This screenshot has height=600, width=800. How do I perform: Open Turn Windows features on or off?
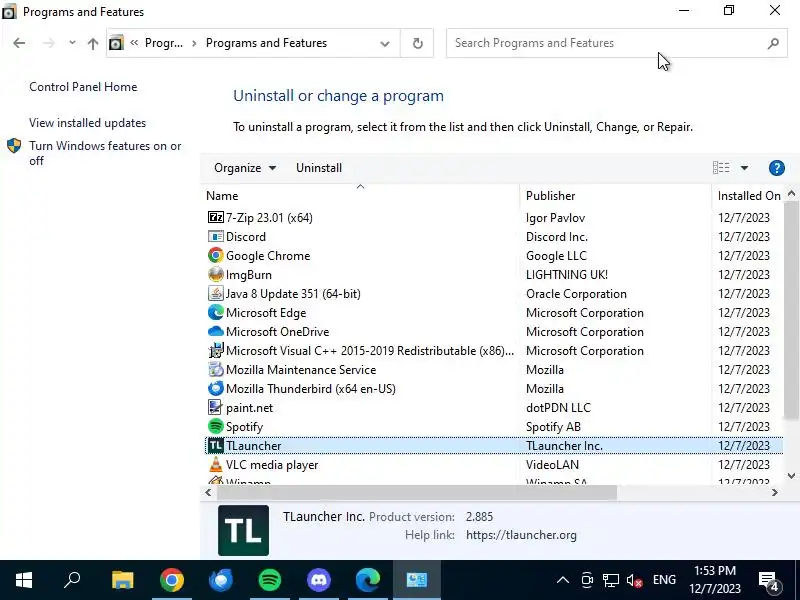[105, 153]
